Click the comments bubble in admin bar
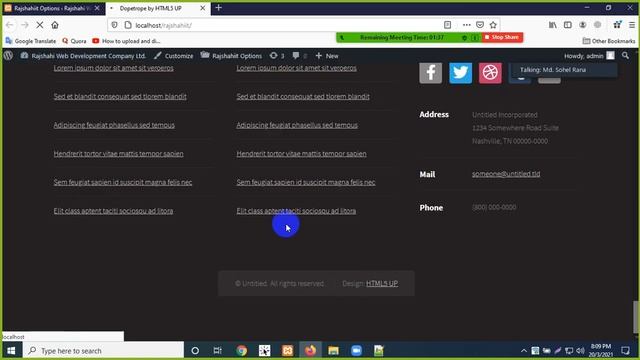 point(299,56)
